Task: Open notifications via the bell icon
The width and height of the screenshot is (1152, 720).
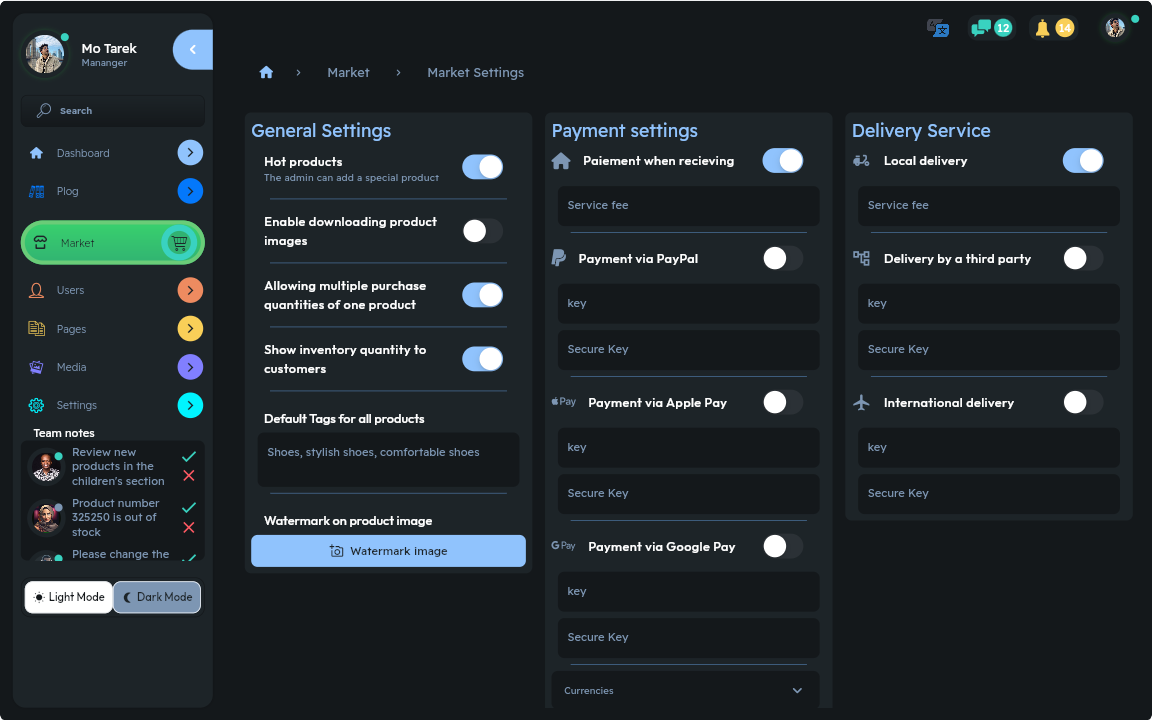Action: point(1041,28)
